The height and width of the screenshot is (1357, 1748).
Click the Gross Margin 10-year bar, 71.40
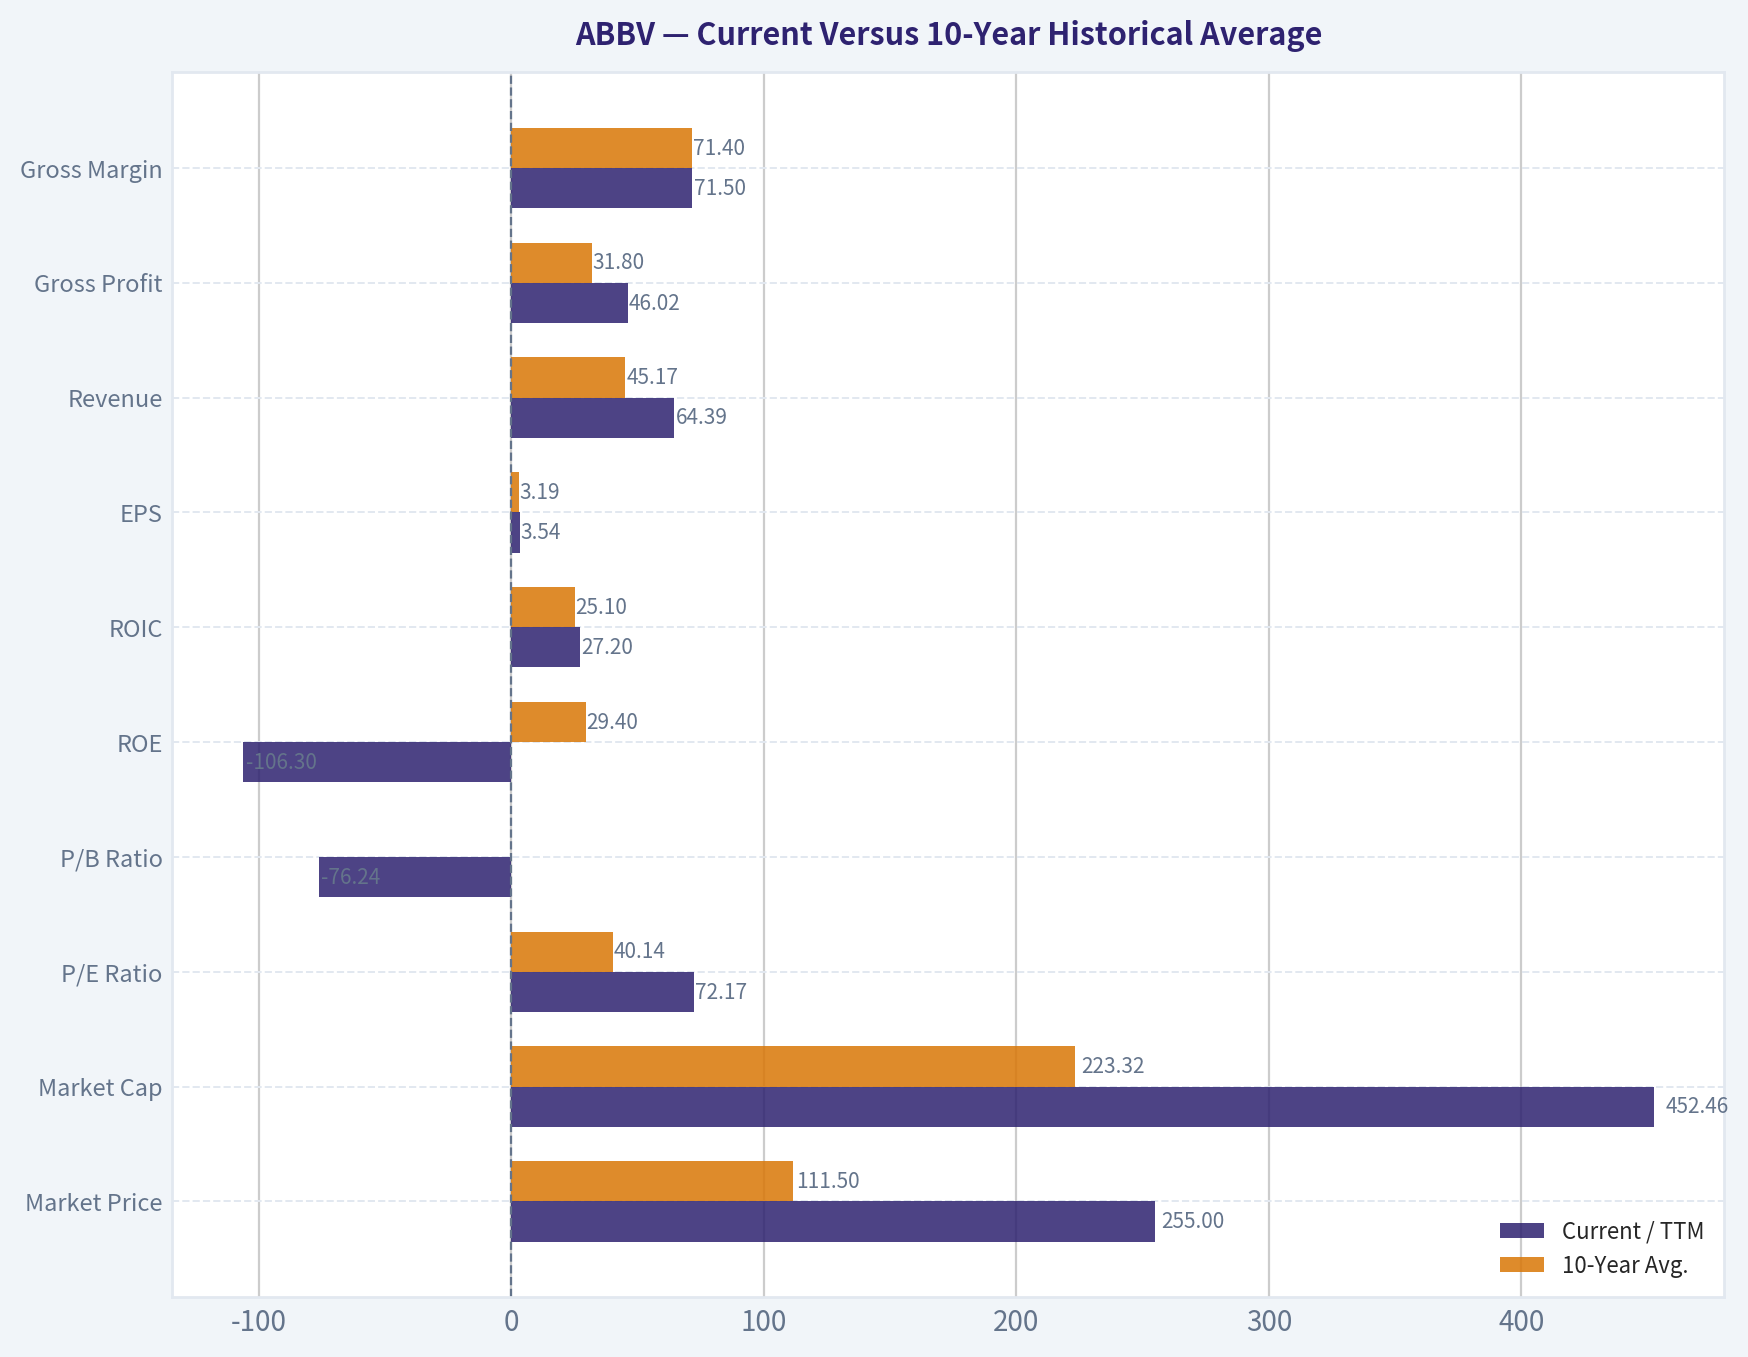coord(601,148)
